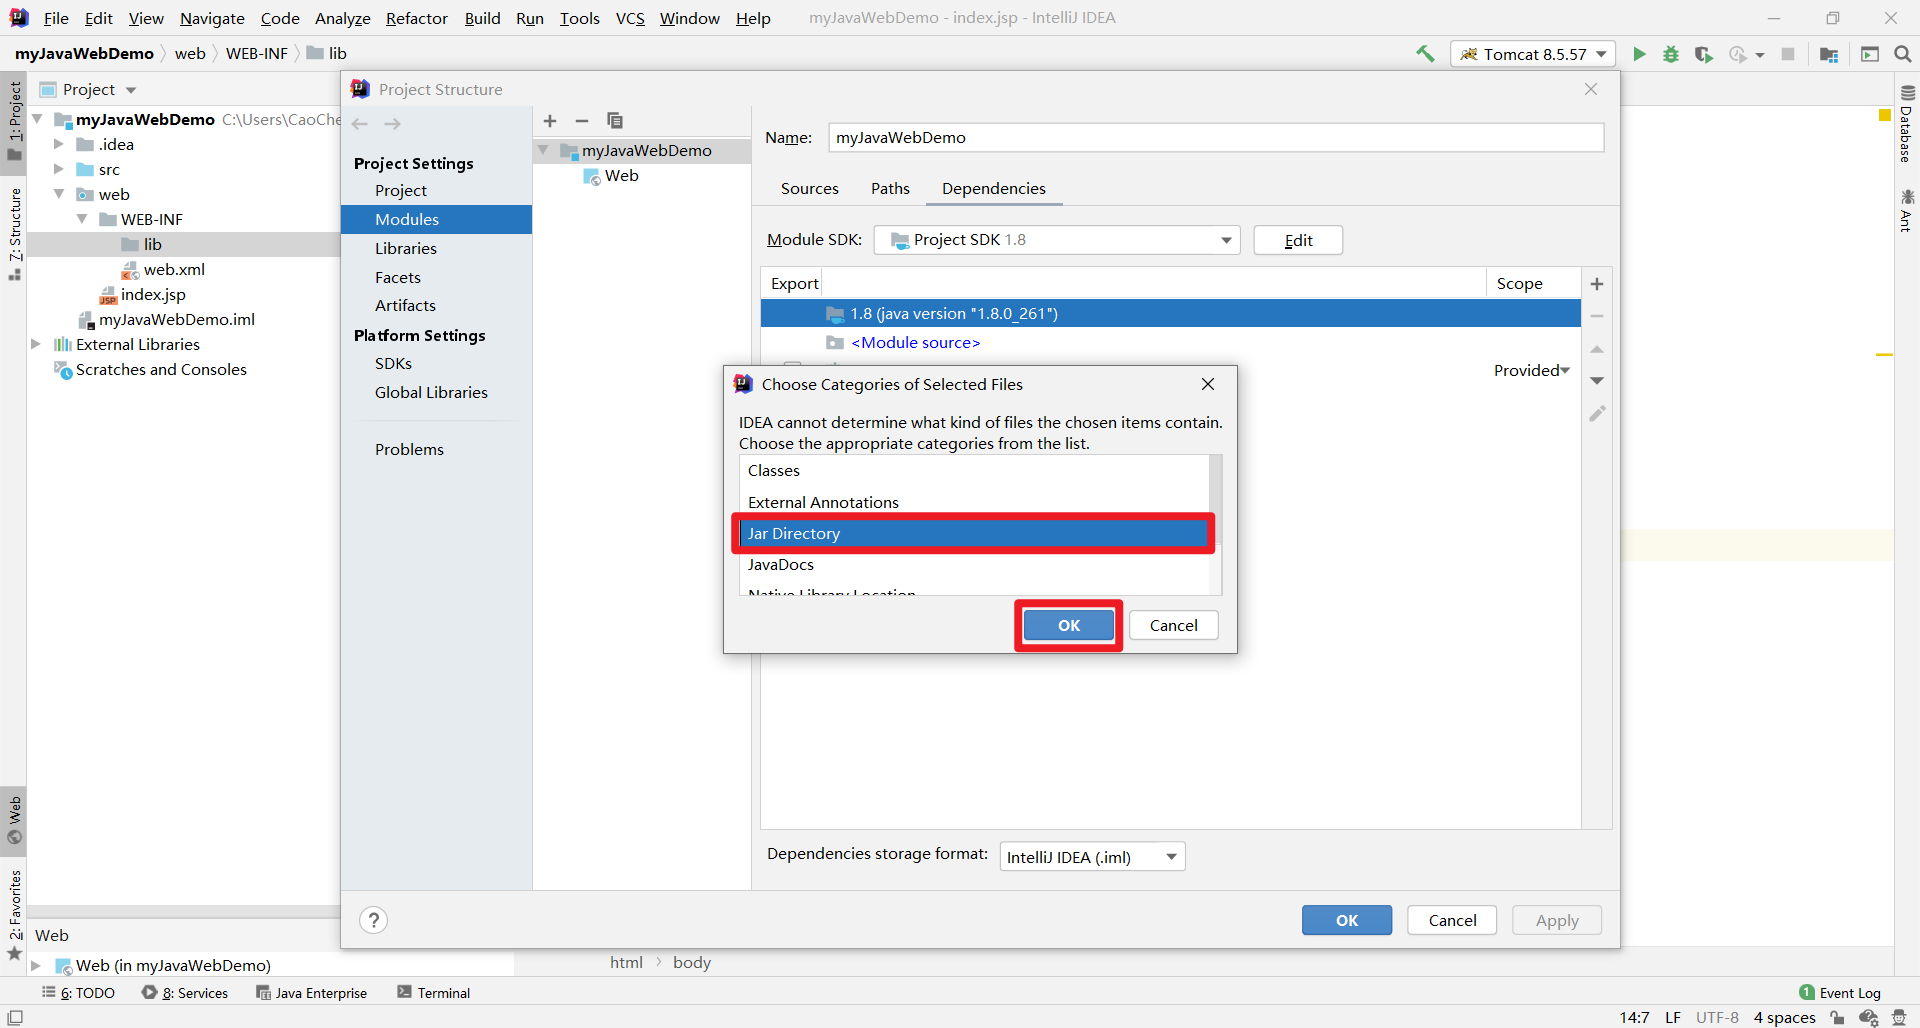
Task: Go forward with the right arrow icon
Action: [392, 124]
